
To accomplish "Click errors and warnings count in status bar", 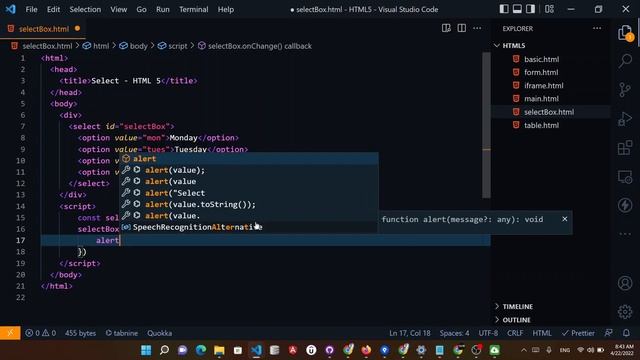I will pyautogui.click(x=40, y=333).
